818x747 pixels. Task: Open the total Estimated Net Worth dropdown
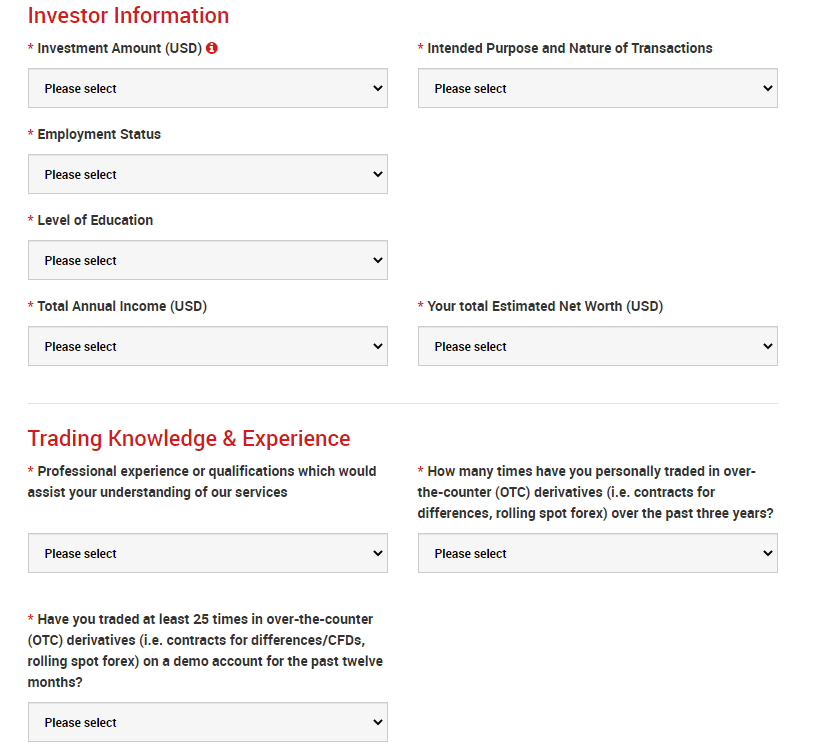click(597, 346)
